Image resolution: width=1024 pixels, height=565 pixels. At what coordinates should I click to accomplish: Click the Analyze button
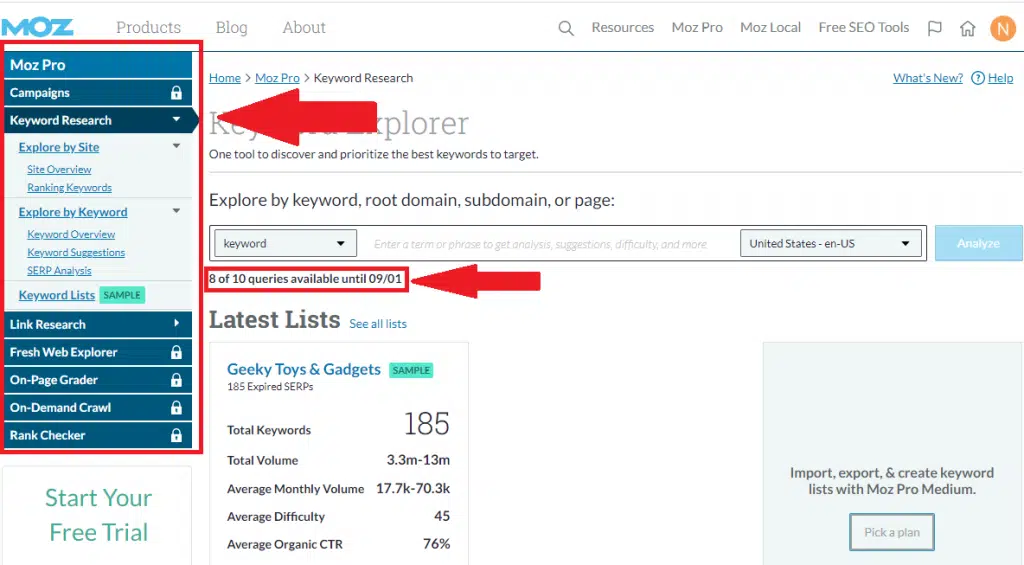point(978,243)
